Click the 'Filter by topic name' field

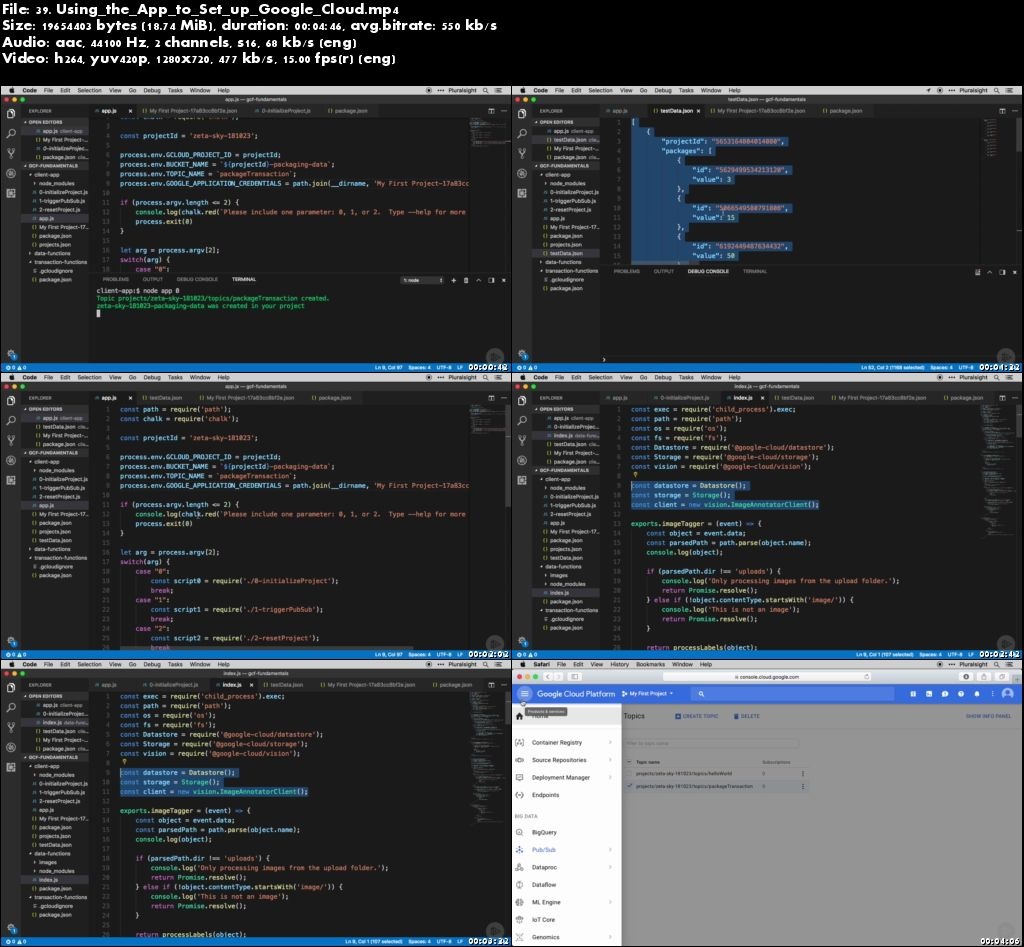[711, 743]
